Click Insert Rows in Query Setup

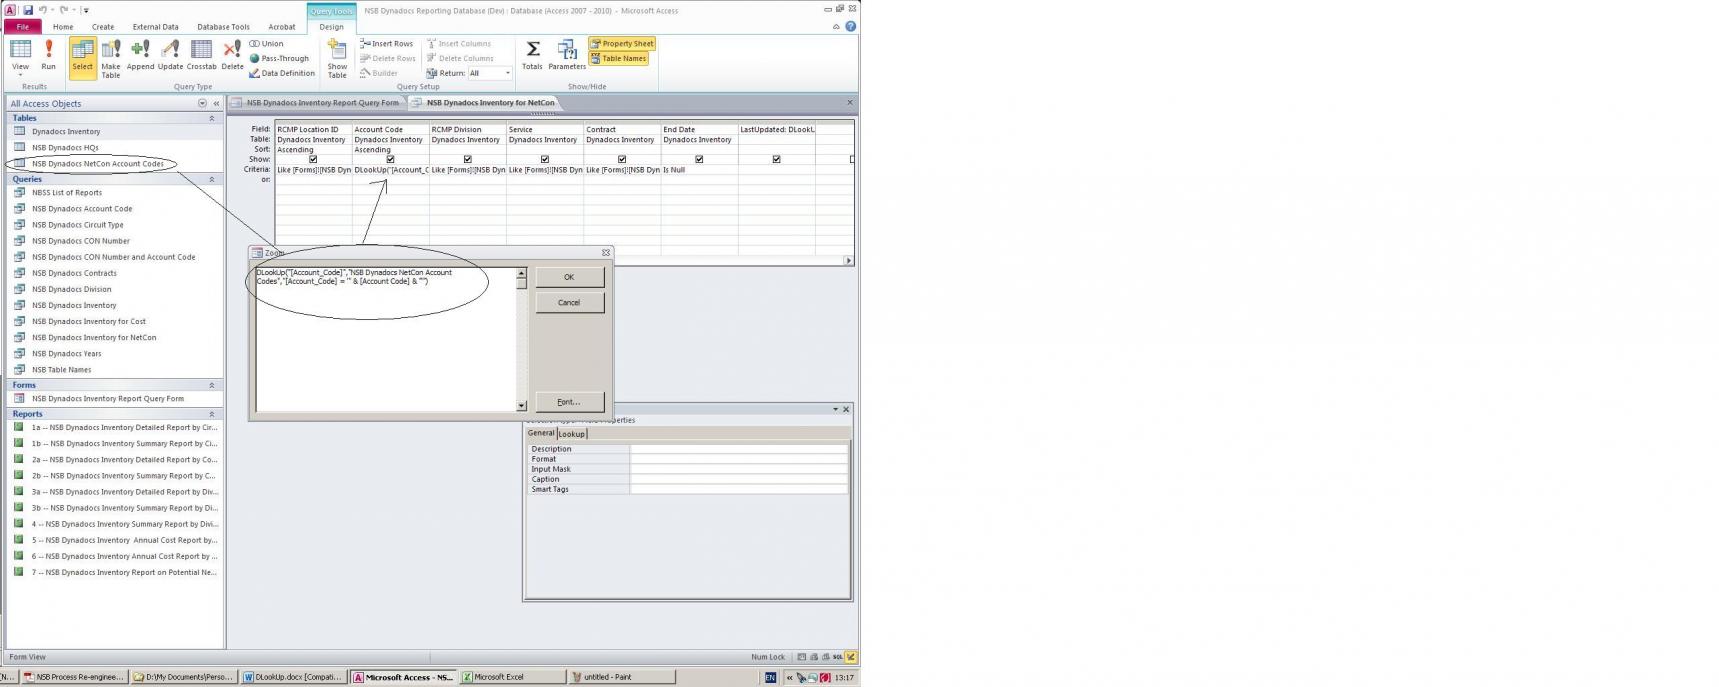pyautogui.click(x=387, y=44)
